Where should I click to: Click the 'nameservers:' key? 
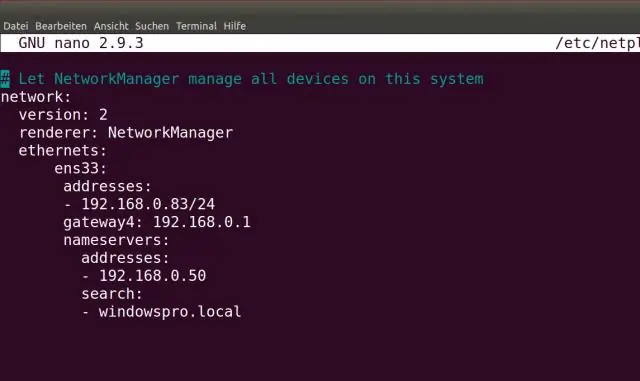pyautogui.click(x=116, y=240)
